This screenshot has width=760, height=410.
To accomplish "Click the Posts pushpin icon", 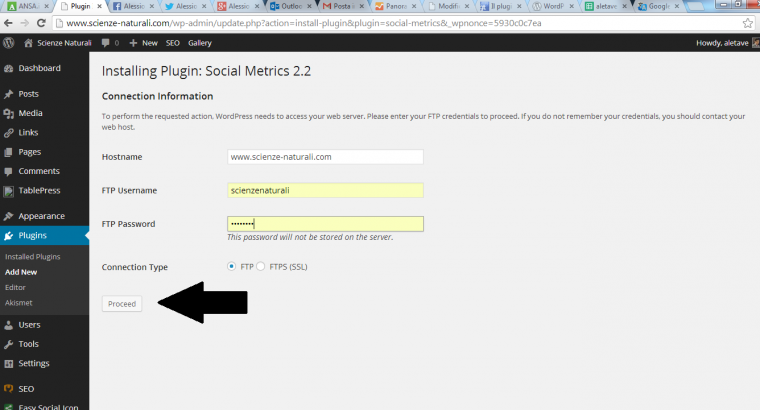I will pos(8,94).
